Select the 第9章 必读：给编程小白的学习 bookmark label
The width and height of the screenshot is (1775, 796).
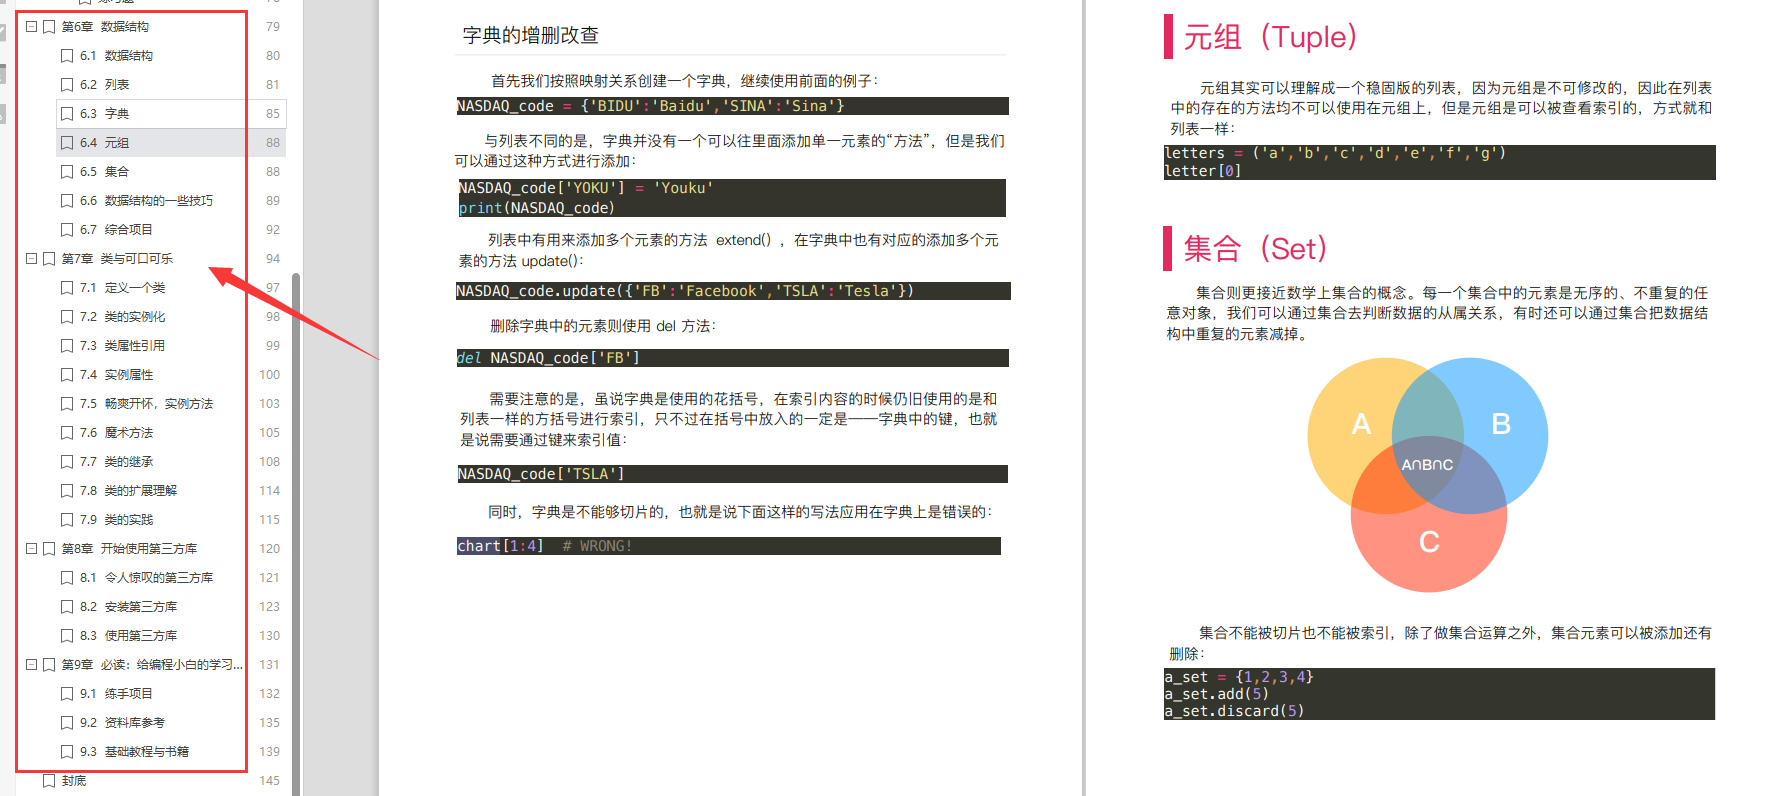152,665
